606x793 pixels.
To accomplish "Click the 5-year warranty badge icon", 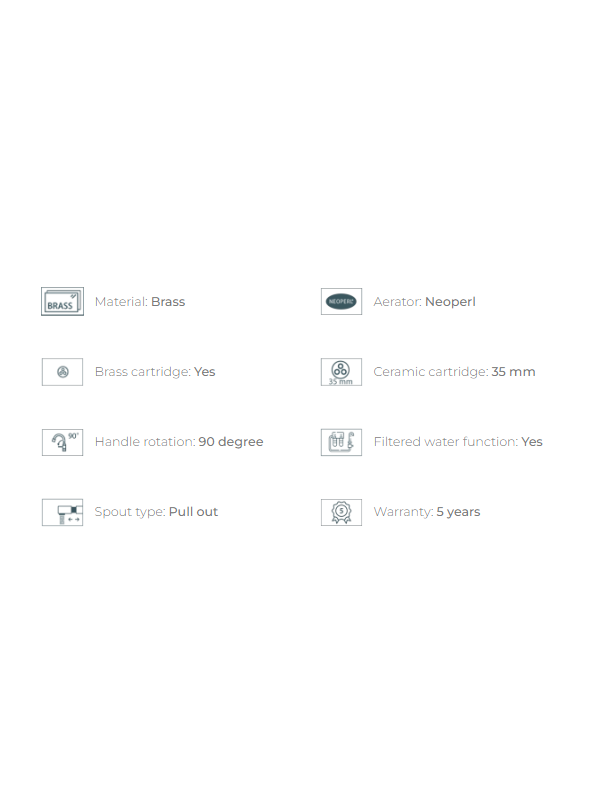I will pos(341,512).
